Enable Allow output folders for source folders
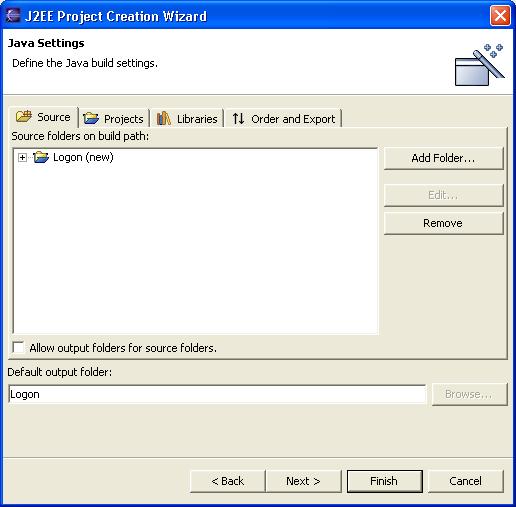Viewport: 516px width, 507px height. point(18,347)
